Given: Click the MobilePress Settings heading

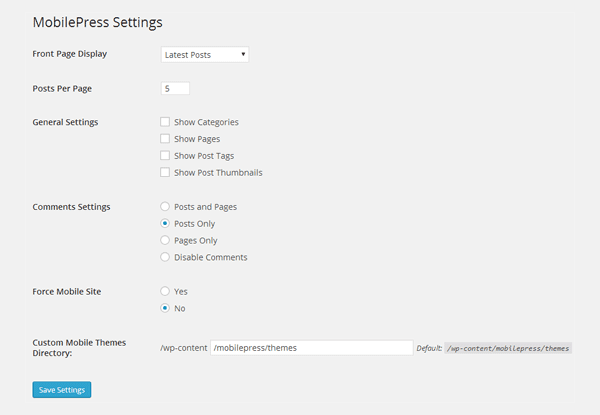Looking at the screenshot, I should pos(98,23).
